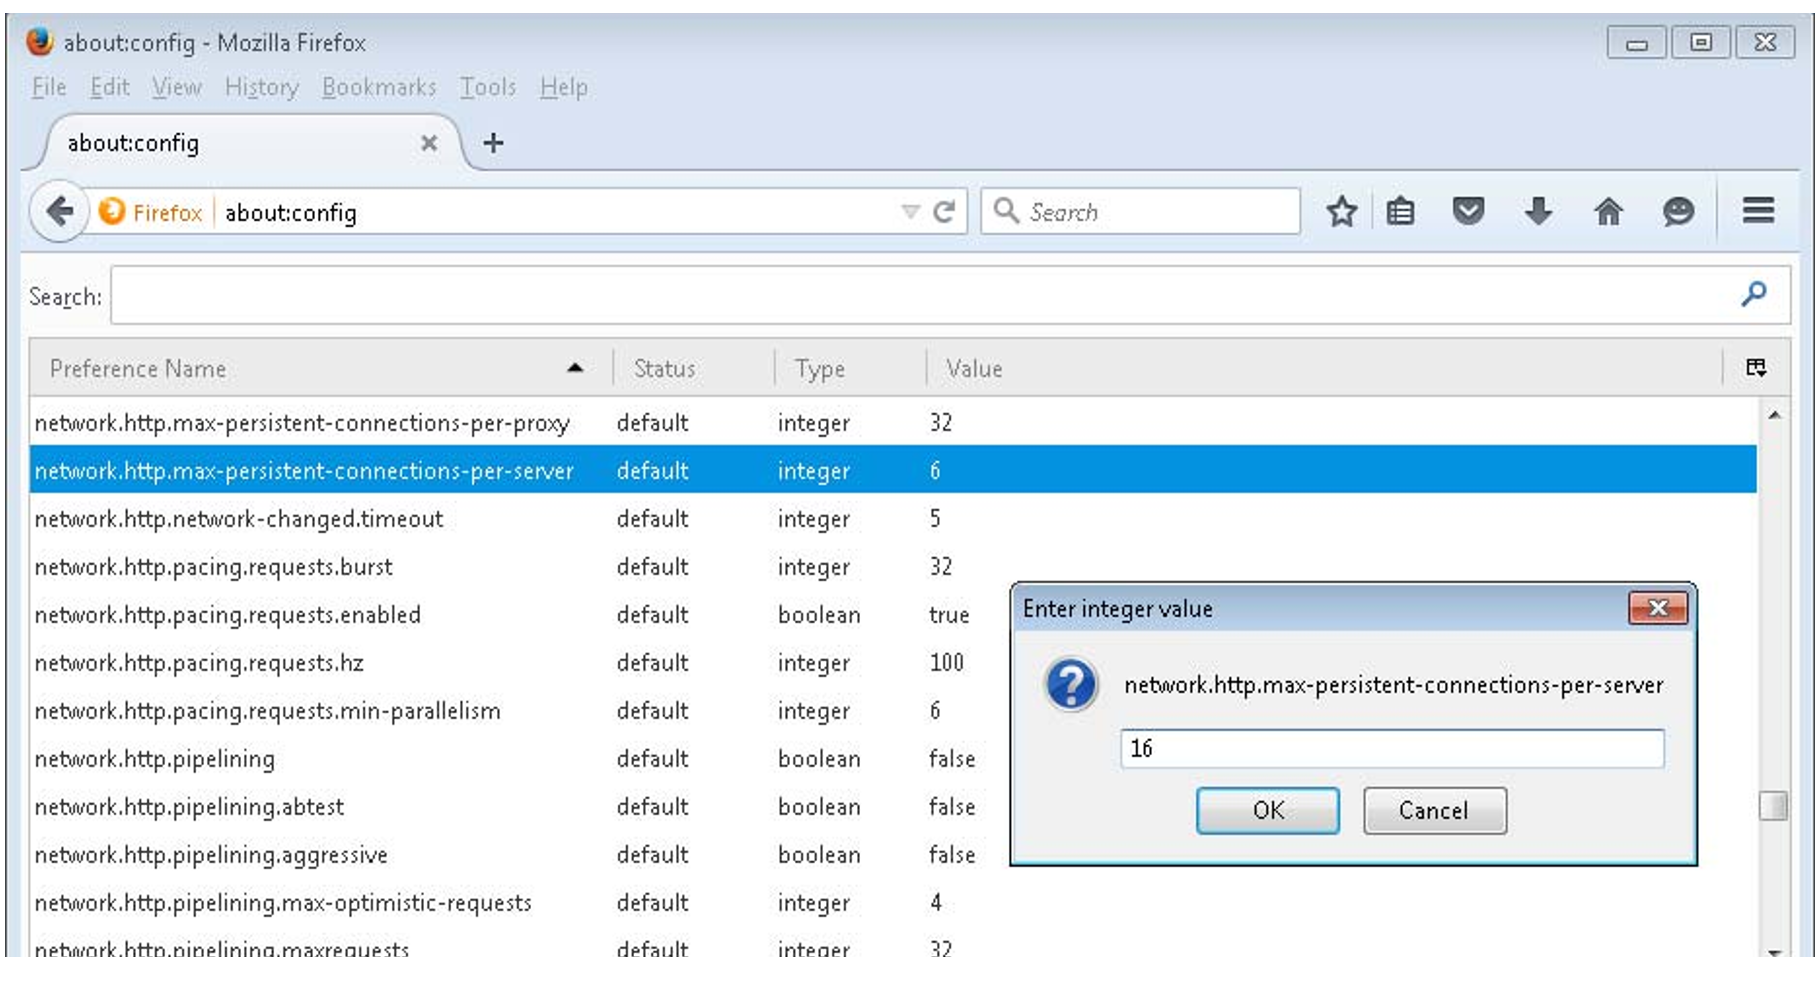
Task: Open the Tools menu
Action: pyautogui.click(x=487, y=88)
